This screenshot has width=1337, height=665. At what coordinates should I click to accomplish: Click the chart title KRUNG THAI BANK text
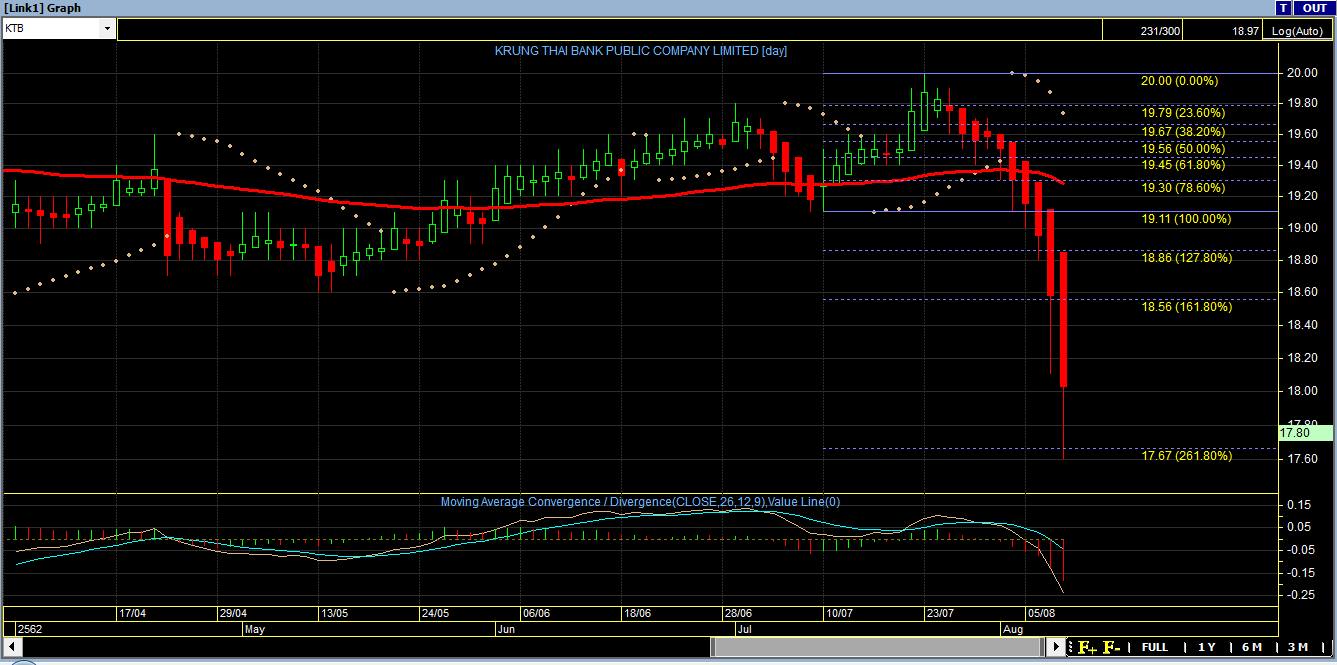pyautogui.click(x=641, y=51)
